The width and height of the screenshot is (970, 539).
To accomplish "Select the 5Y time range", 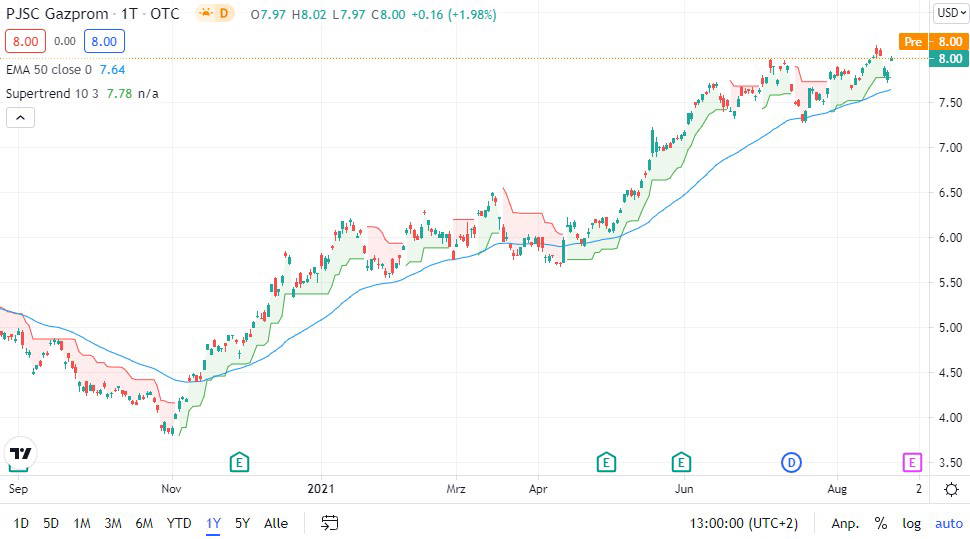I will 242,524.
